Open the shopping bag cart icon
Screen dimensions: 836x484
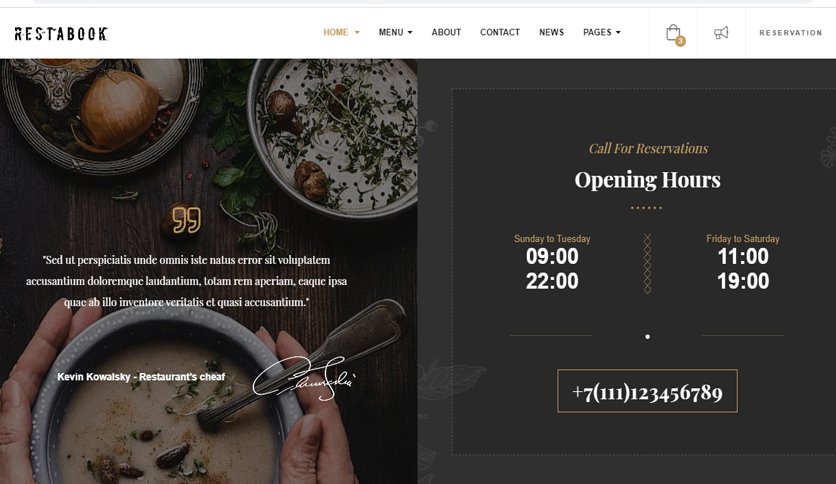click(x=673, y=33)
